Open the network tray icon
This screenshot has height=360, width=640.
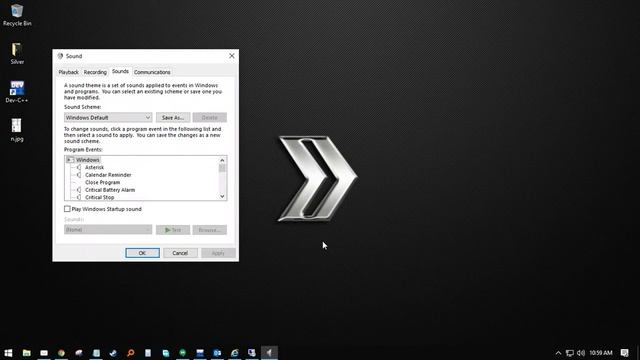tap(570, 353)
